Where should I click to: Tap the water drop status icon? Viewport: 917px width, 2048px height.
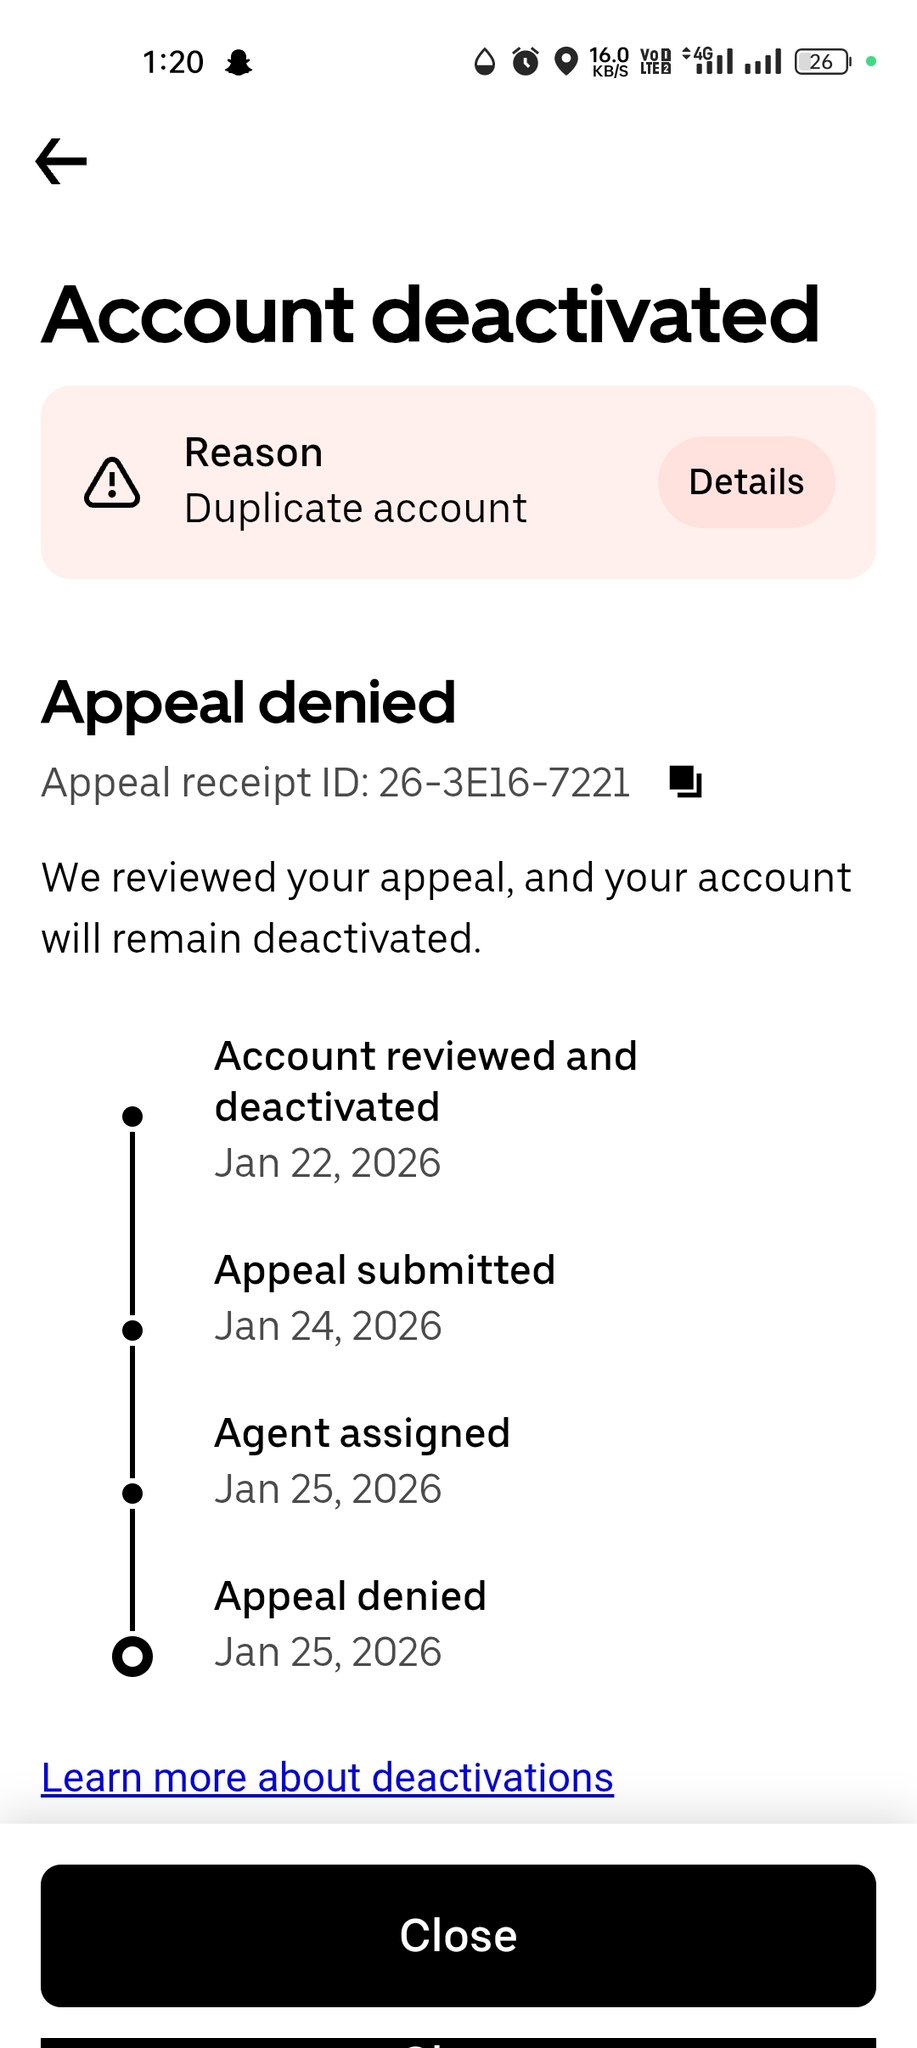[x=485, y=62]
